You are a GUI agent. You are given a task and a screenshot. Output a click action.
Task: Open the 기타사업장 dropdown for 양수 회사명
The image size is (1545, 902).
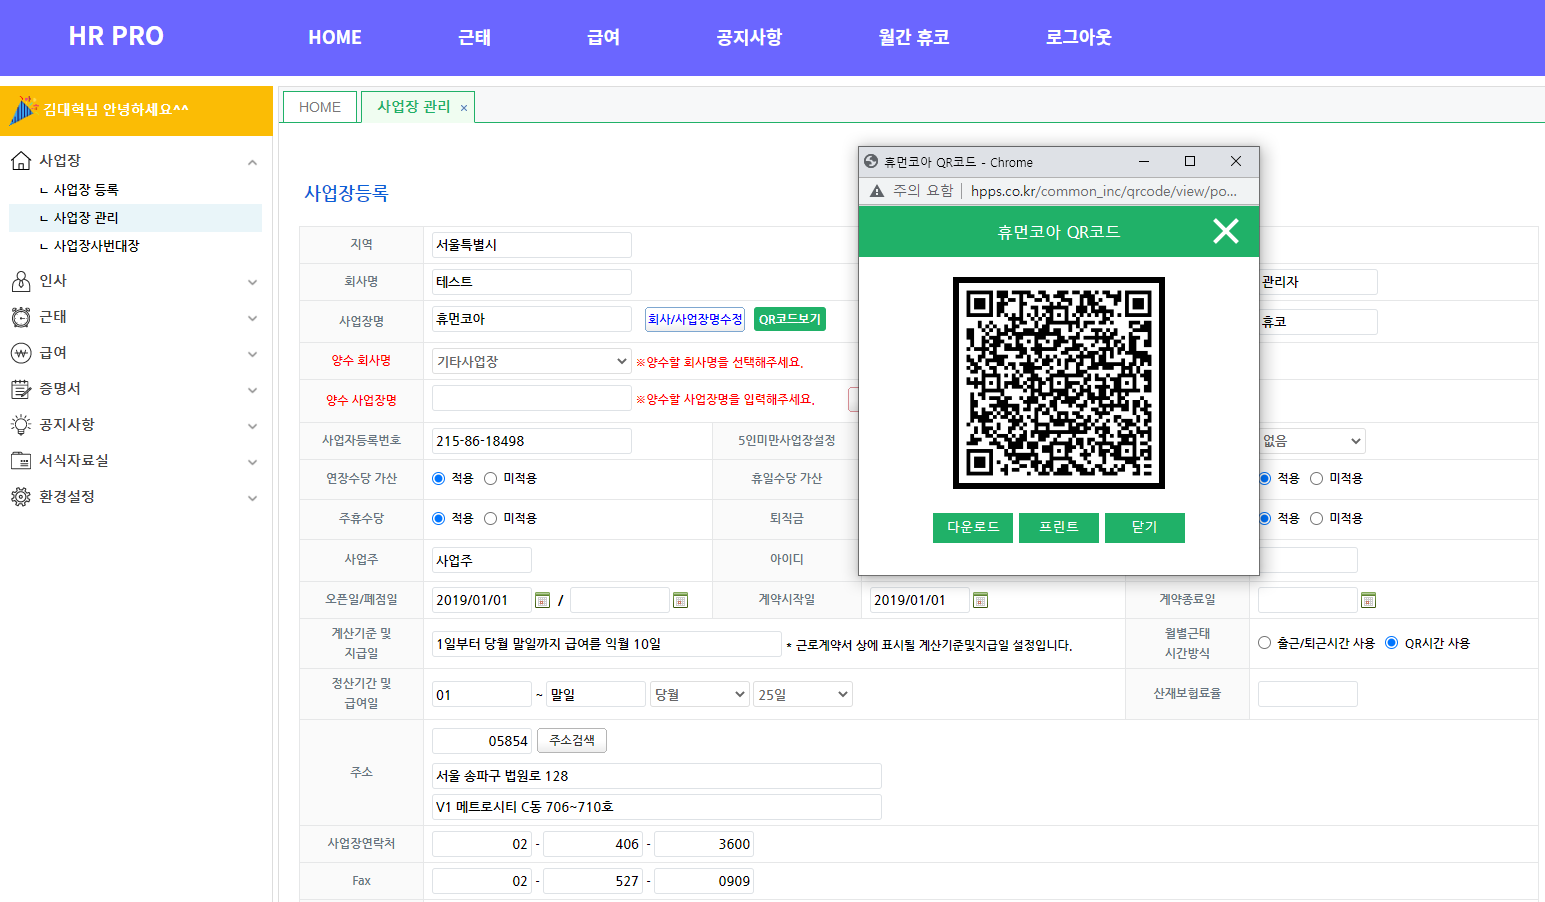click(532, 361)
